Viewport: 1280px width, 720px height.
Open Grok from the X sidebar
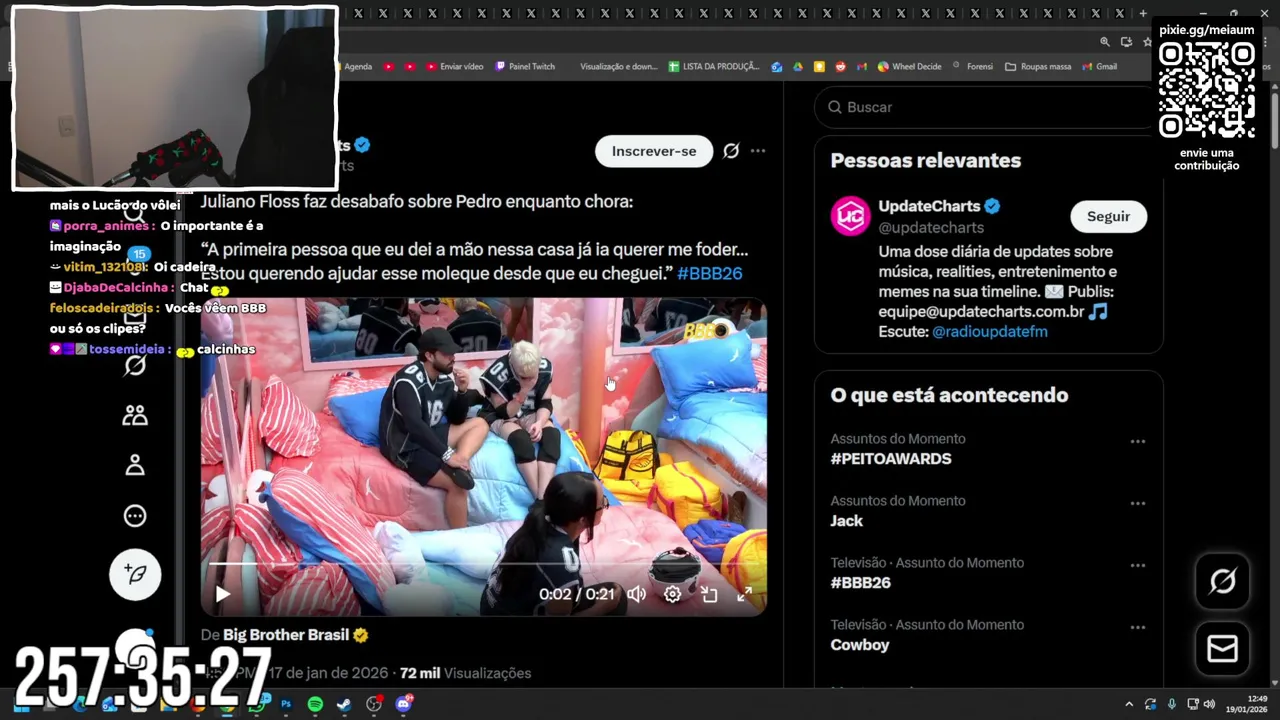pyautogui.click(x=135, y=365)
